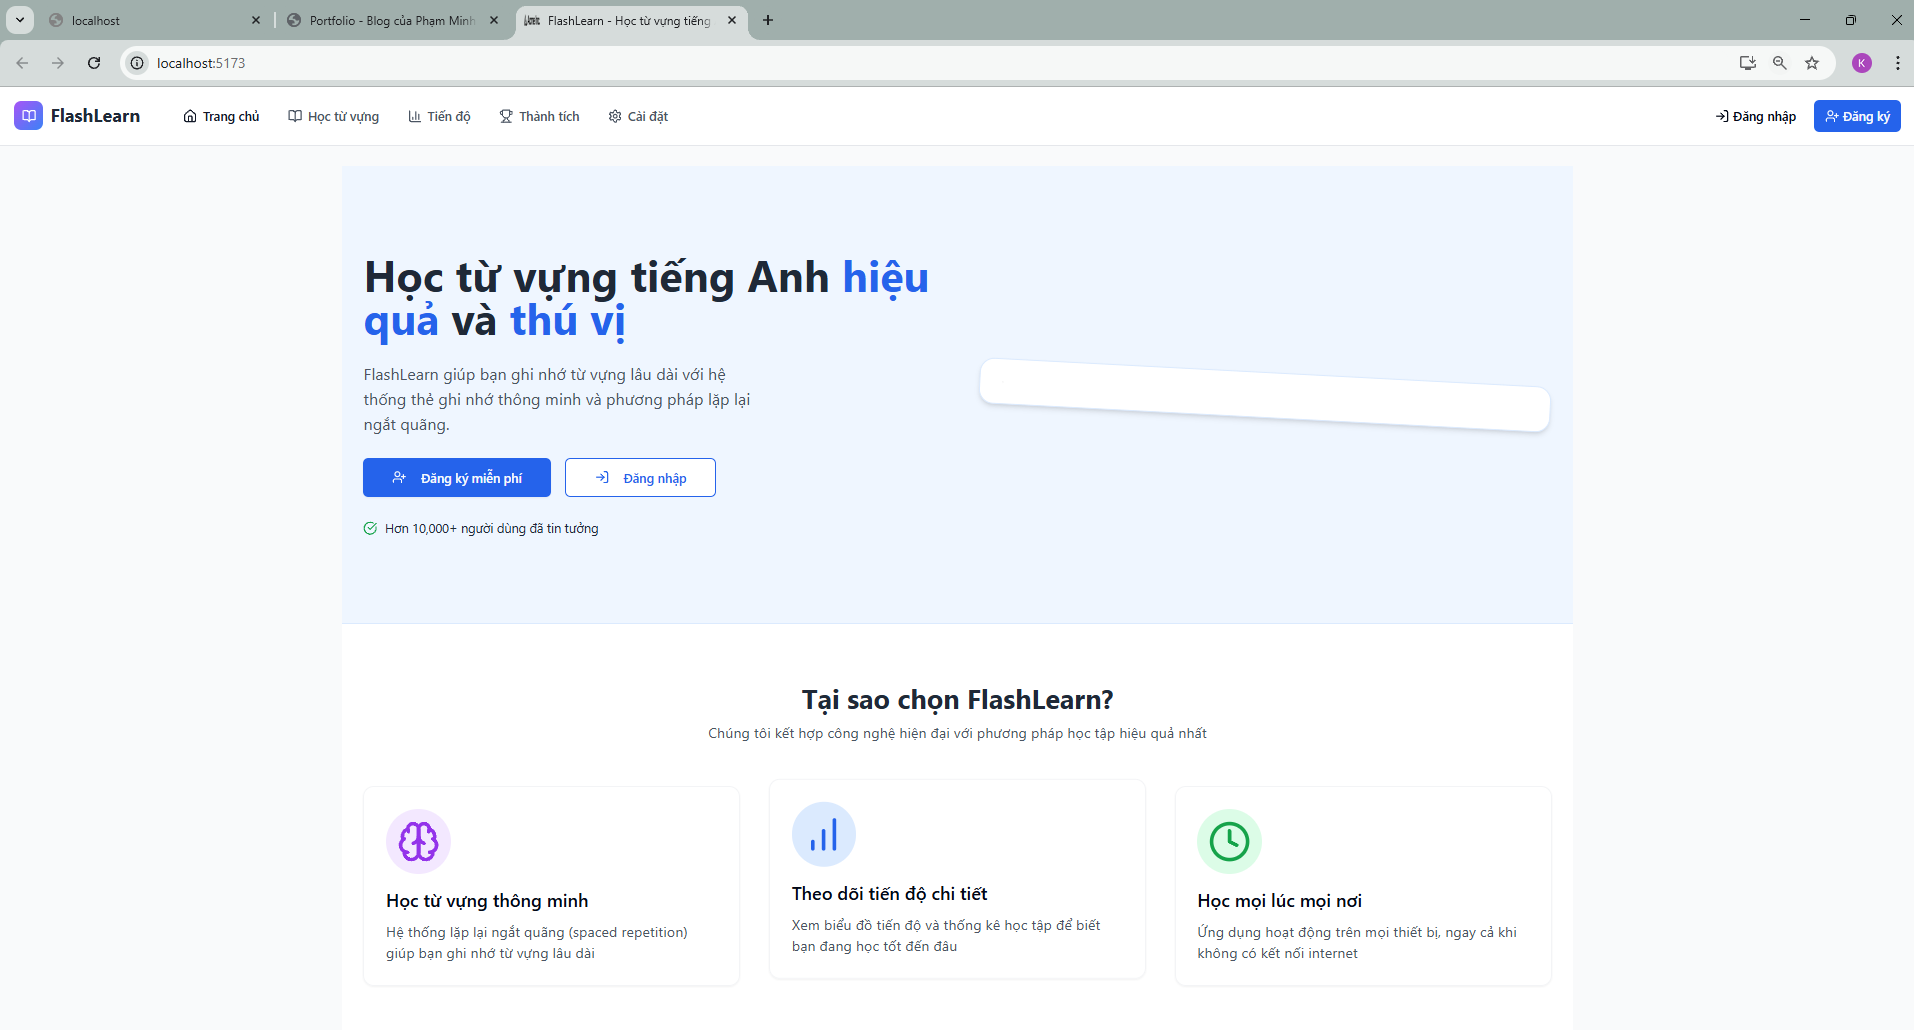Click the bar chart progress icon
This screenshot has height=1030, width=1914.
[x=823, y=834]
